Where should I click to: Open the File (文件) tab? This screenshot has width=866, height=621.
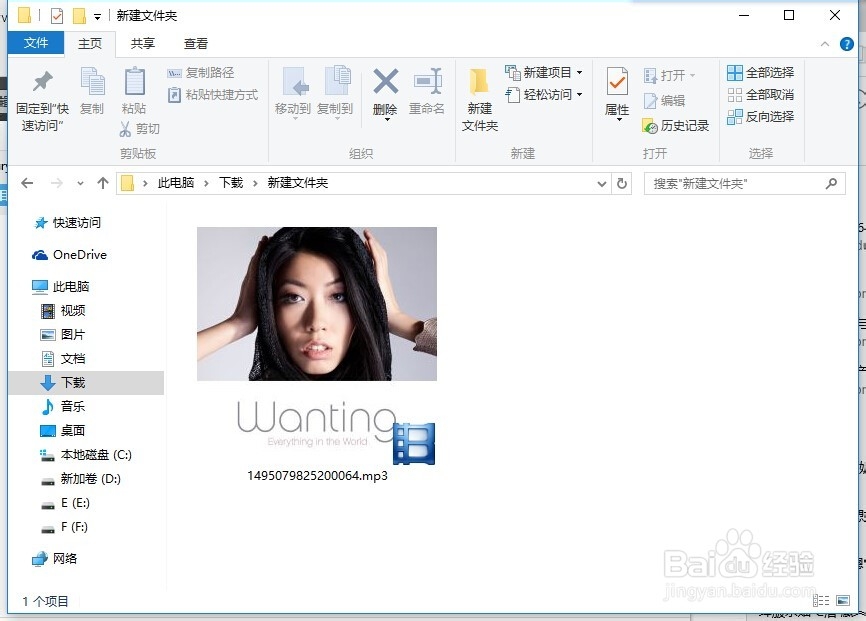pyautogui.click(x=36, y=43)
